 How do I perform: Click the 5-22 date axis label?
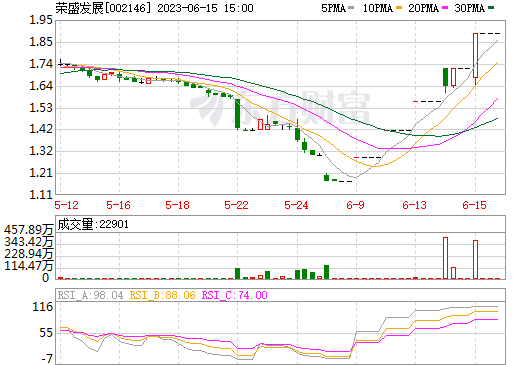[x=237, y=205]
